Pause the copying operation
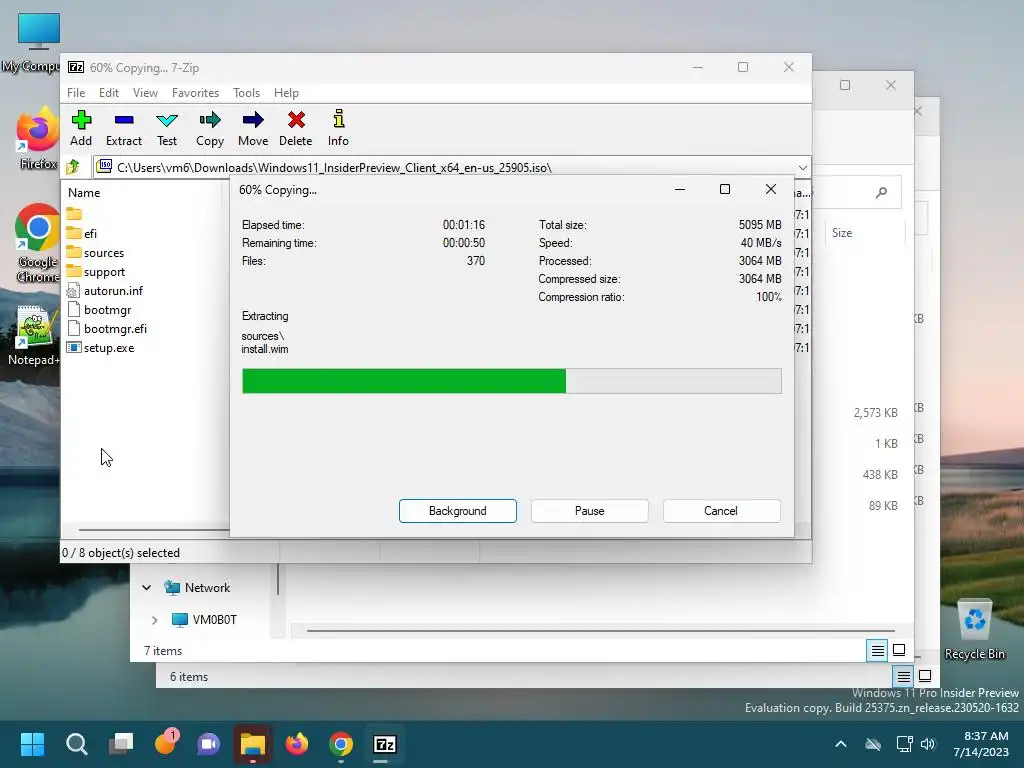The height and width of the screenshot is (768, 1024). pyautogui.click(x=590, y=511)
